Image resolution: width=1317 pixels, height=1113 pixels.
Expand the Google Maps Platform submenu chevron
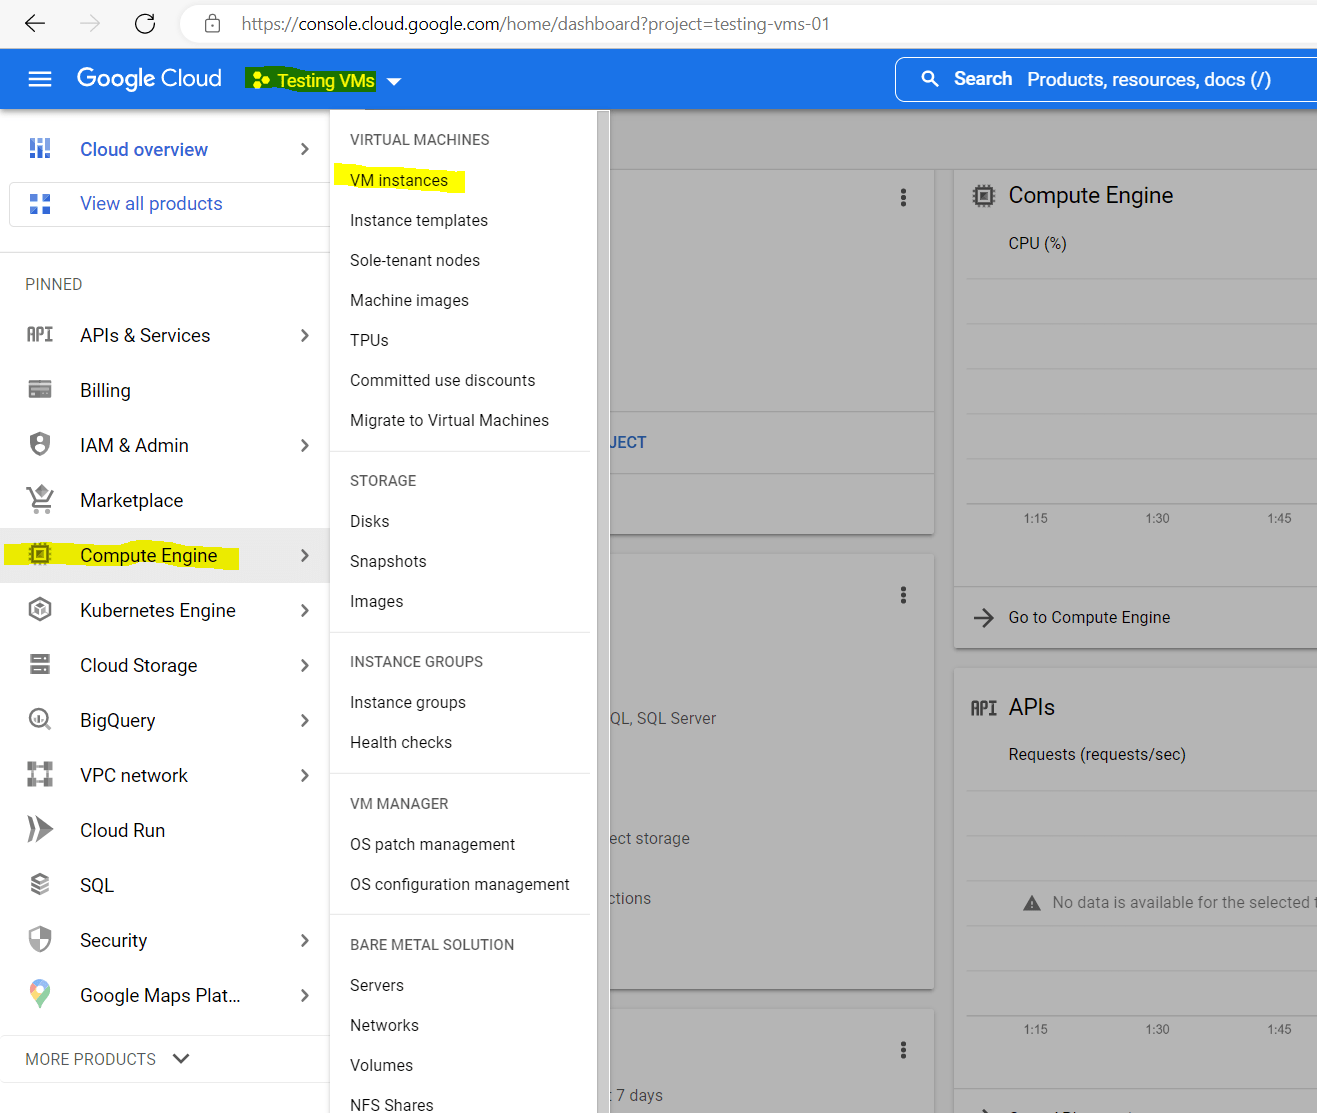[305, 995]
